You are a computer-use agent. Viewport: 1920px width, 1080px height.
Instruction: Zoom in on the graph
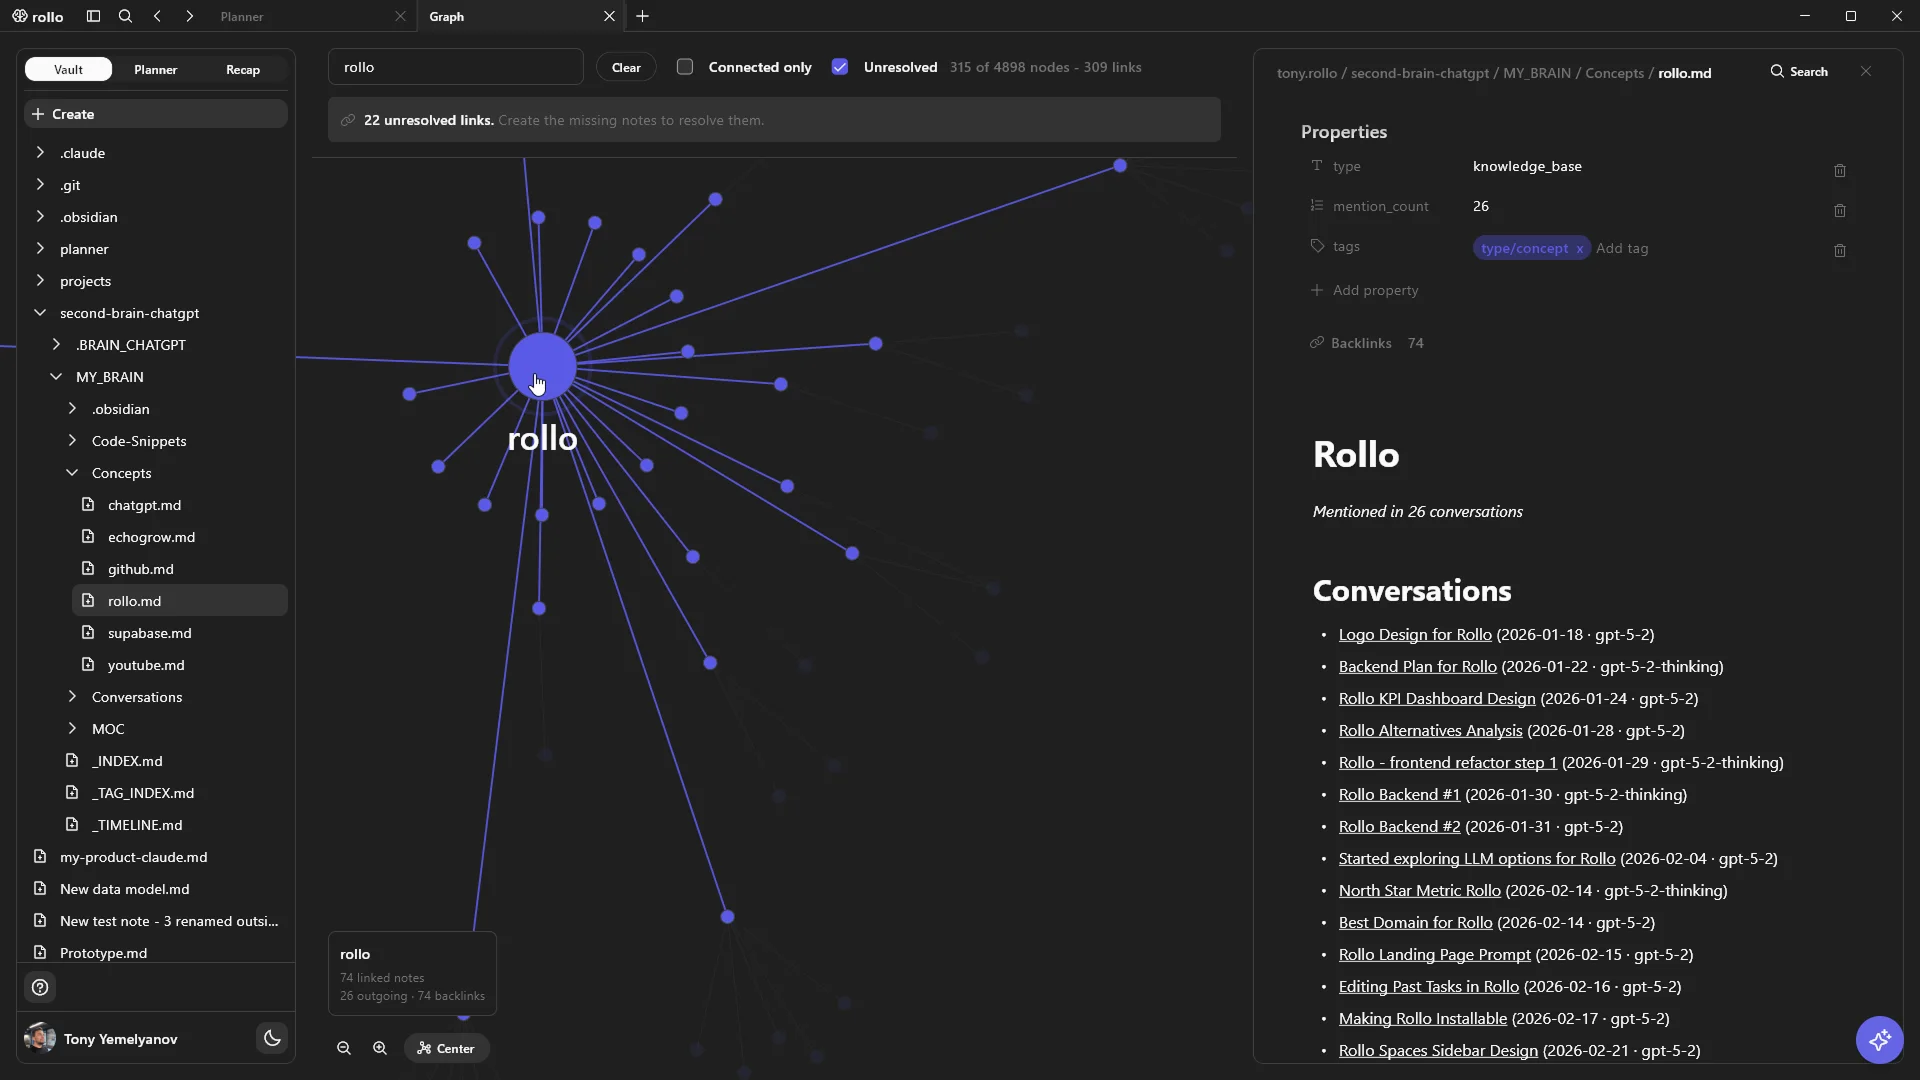[380, 1048]
